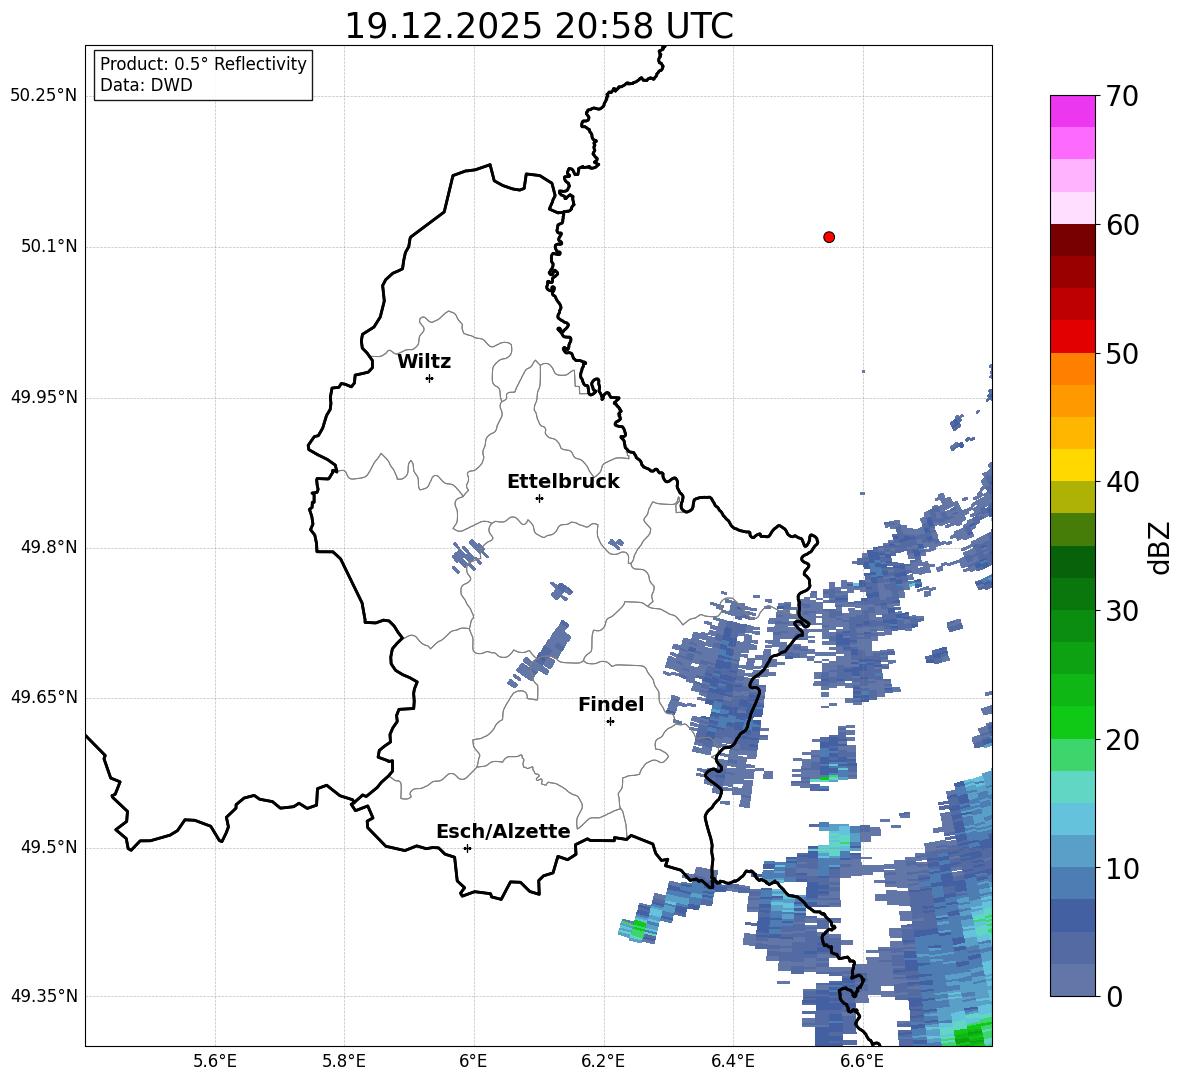Click the bright green swatch just above 20
The image size is (1184, 1081).
click(1072, 722)
